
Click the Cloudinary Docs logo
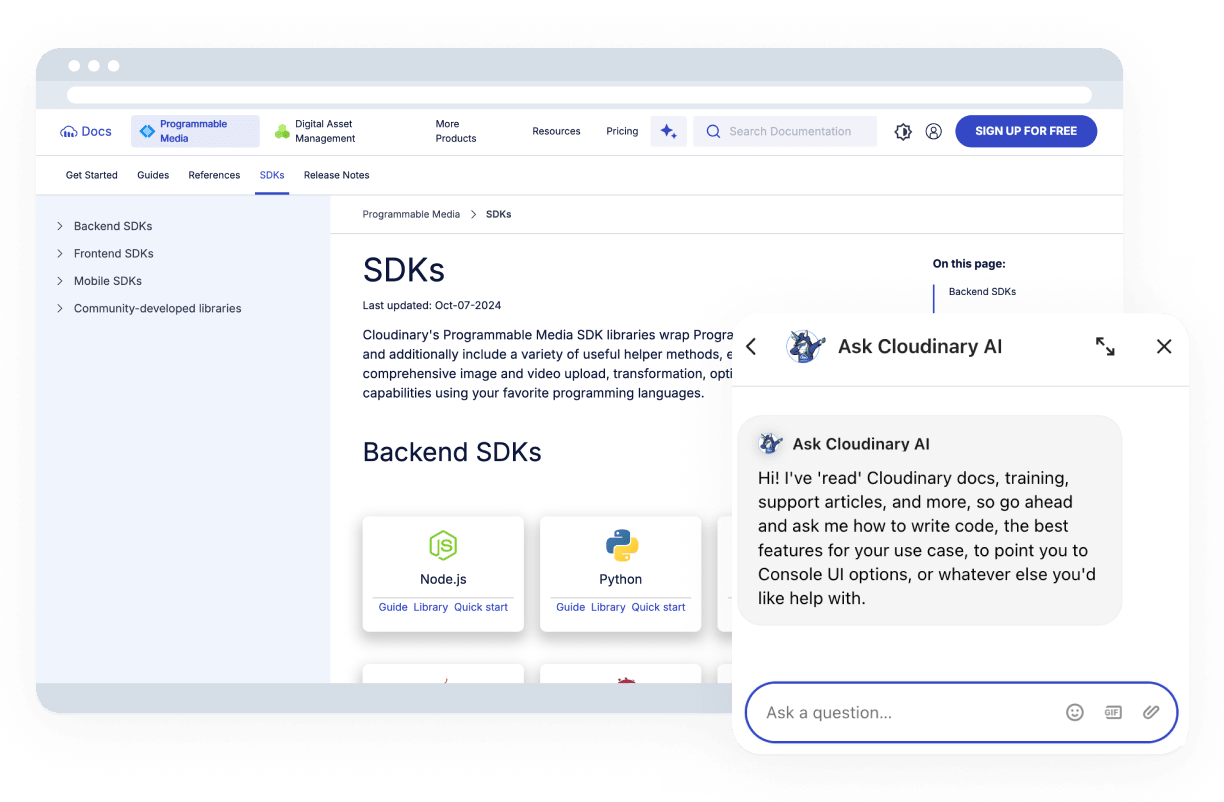click(86, 131)
